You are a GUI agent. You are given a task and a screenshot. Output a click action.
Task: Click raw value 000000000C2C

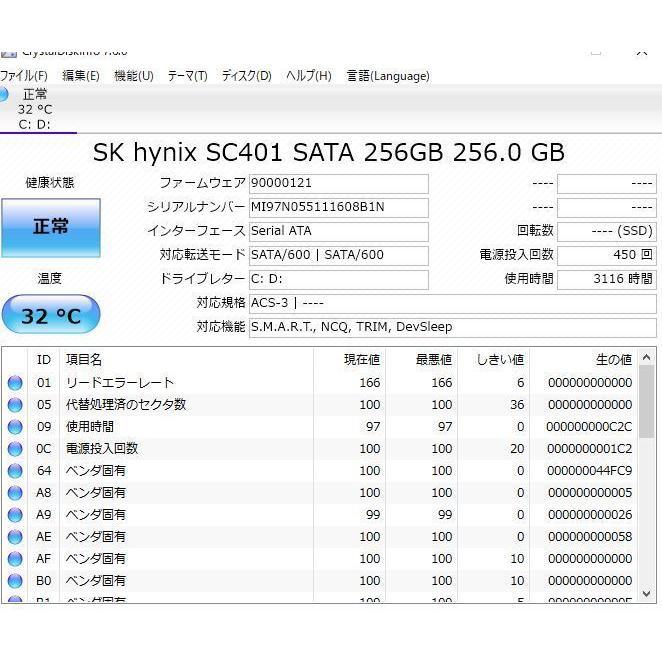[589, 427]
